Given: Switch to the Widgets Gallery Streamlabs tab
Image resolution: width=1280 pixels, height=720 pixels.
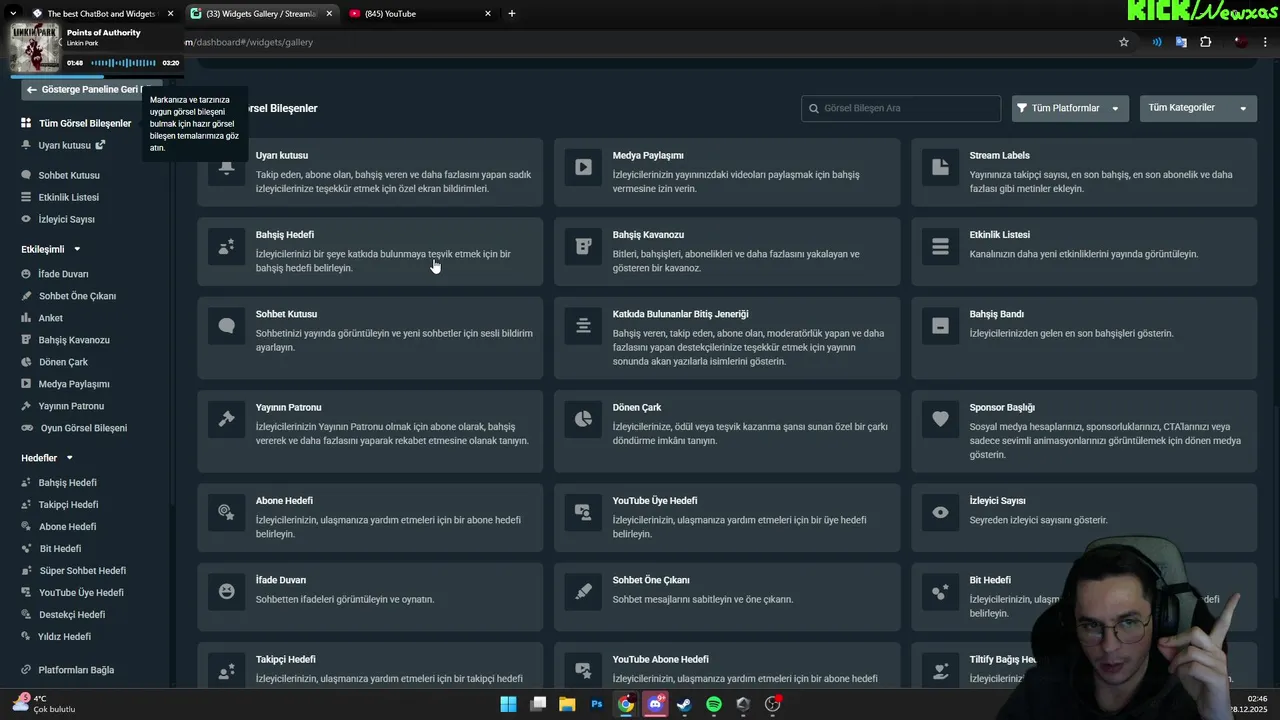Looking at the screenshot, I should (x=262, y=13).
